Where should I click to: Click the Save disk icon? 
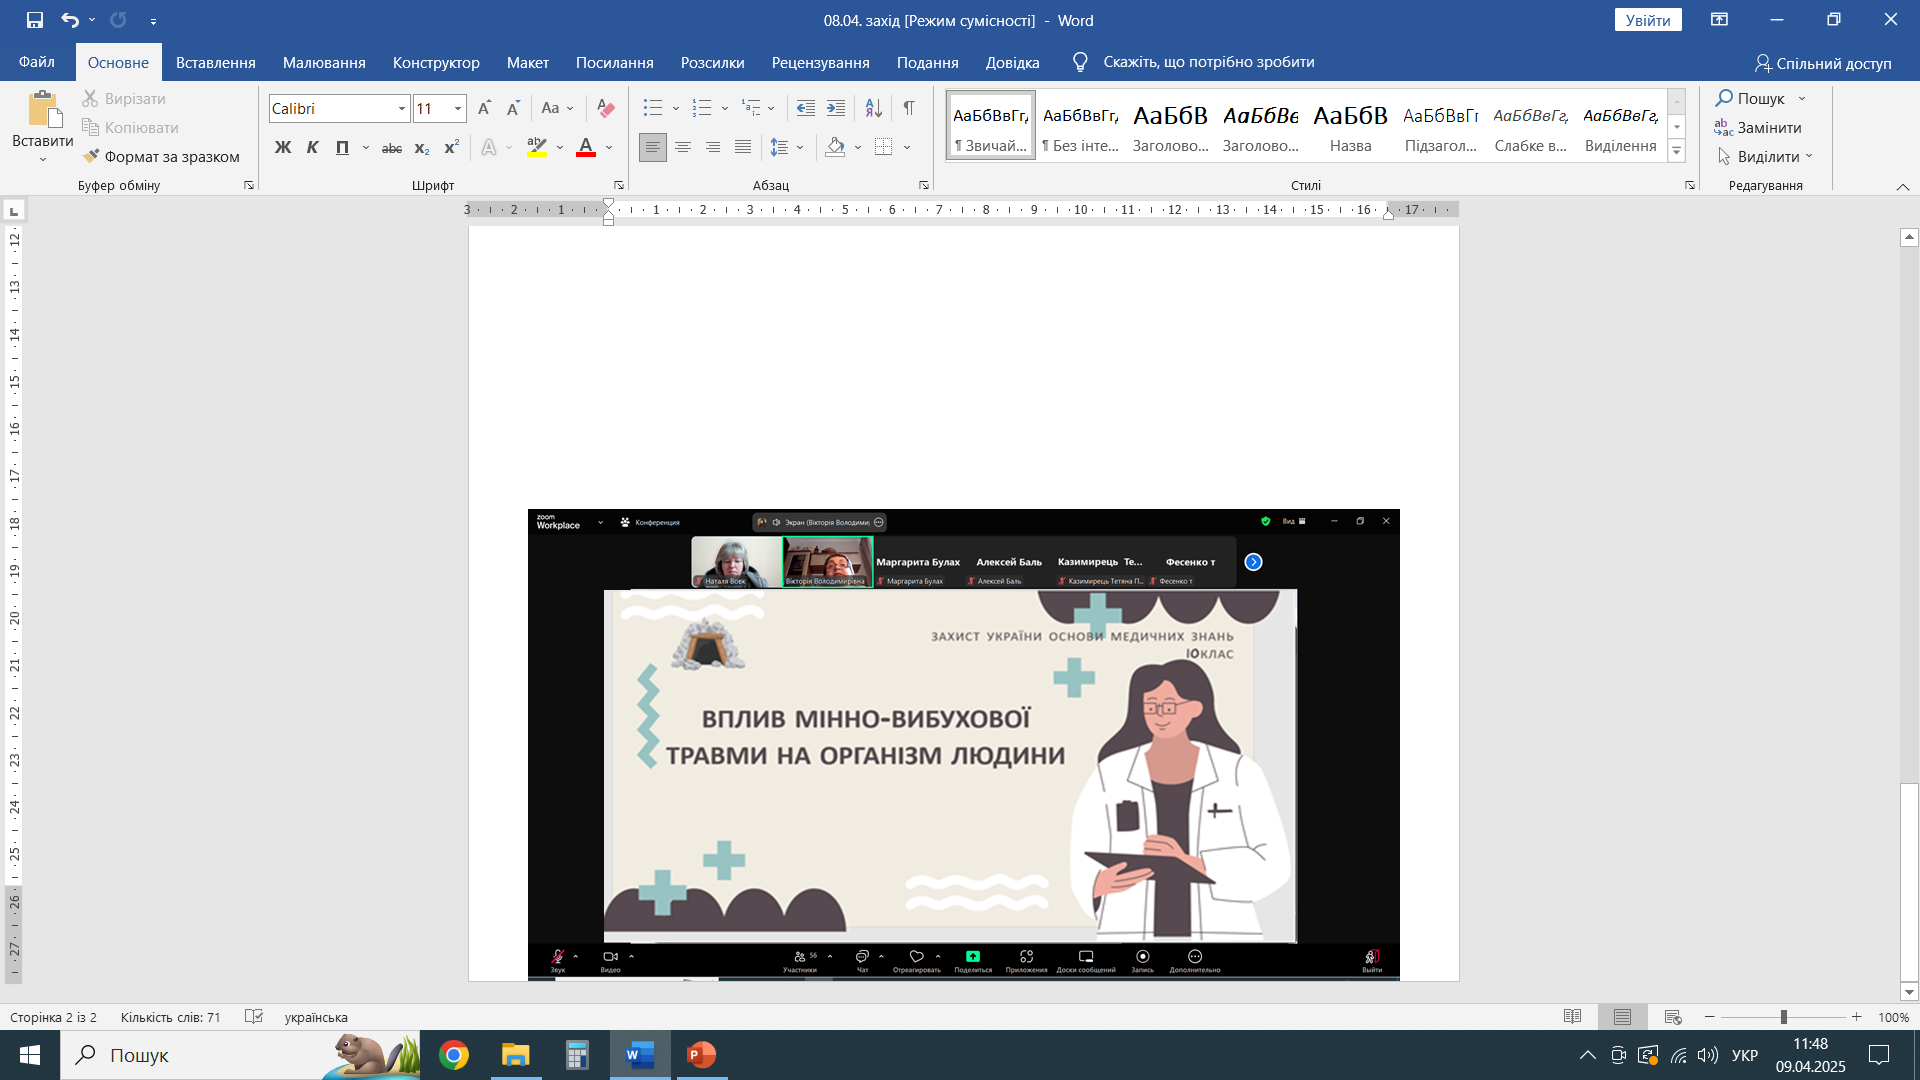35,20
